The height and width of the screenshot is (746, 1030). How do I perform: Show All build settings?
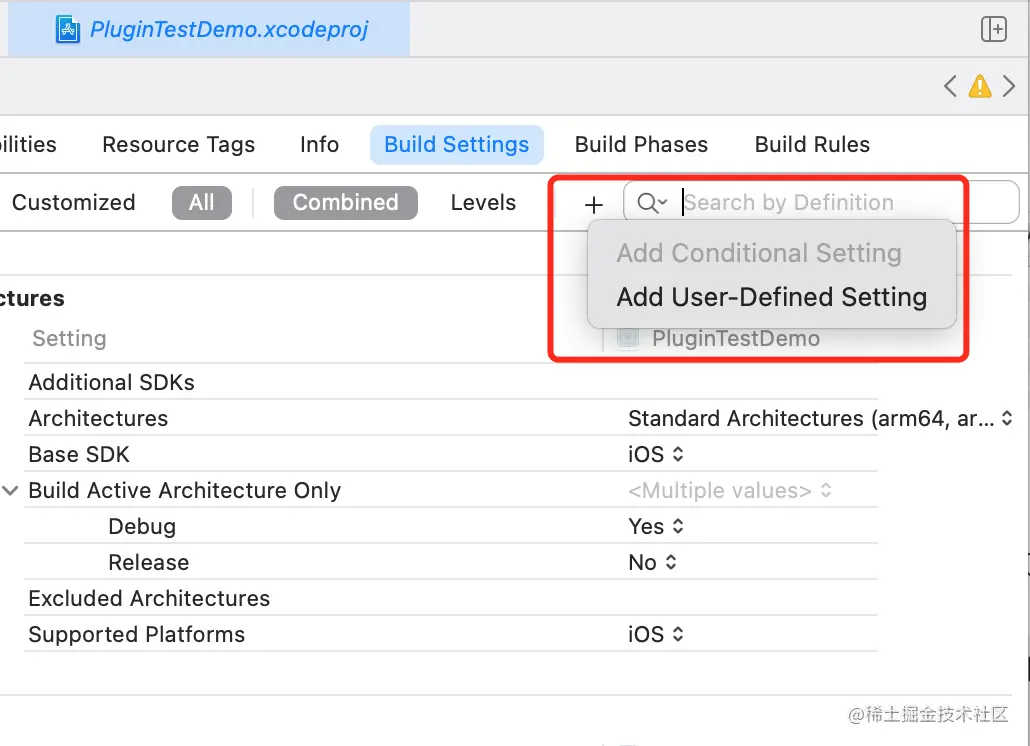pos(202,202)
